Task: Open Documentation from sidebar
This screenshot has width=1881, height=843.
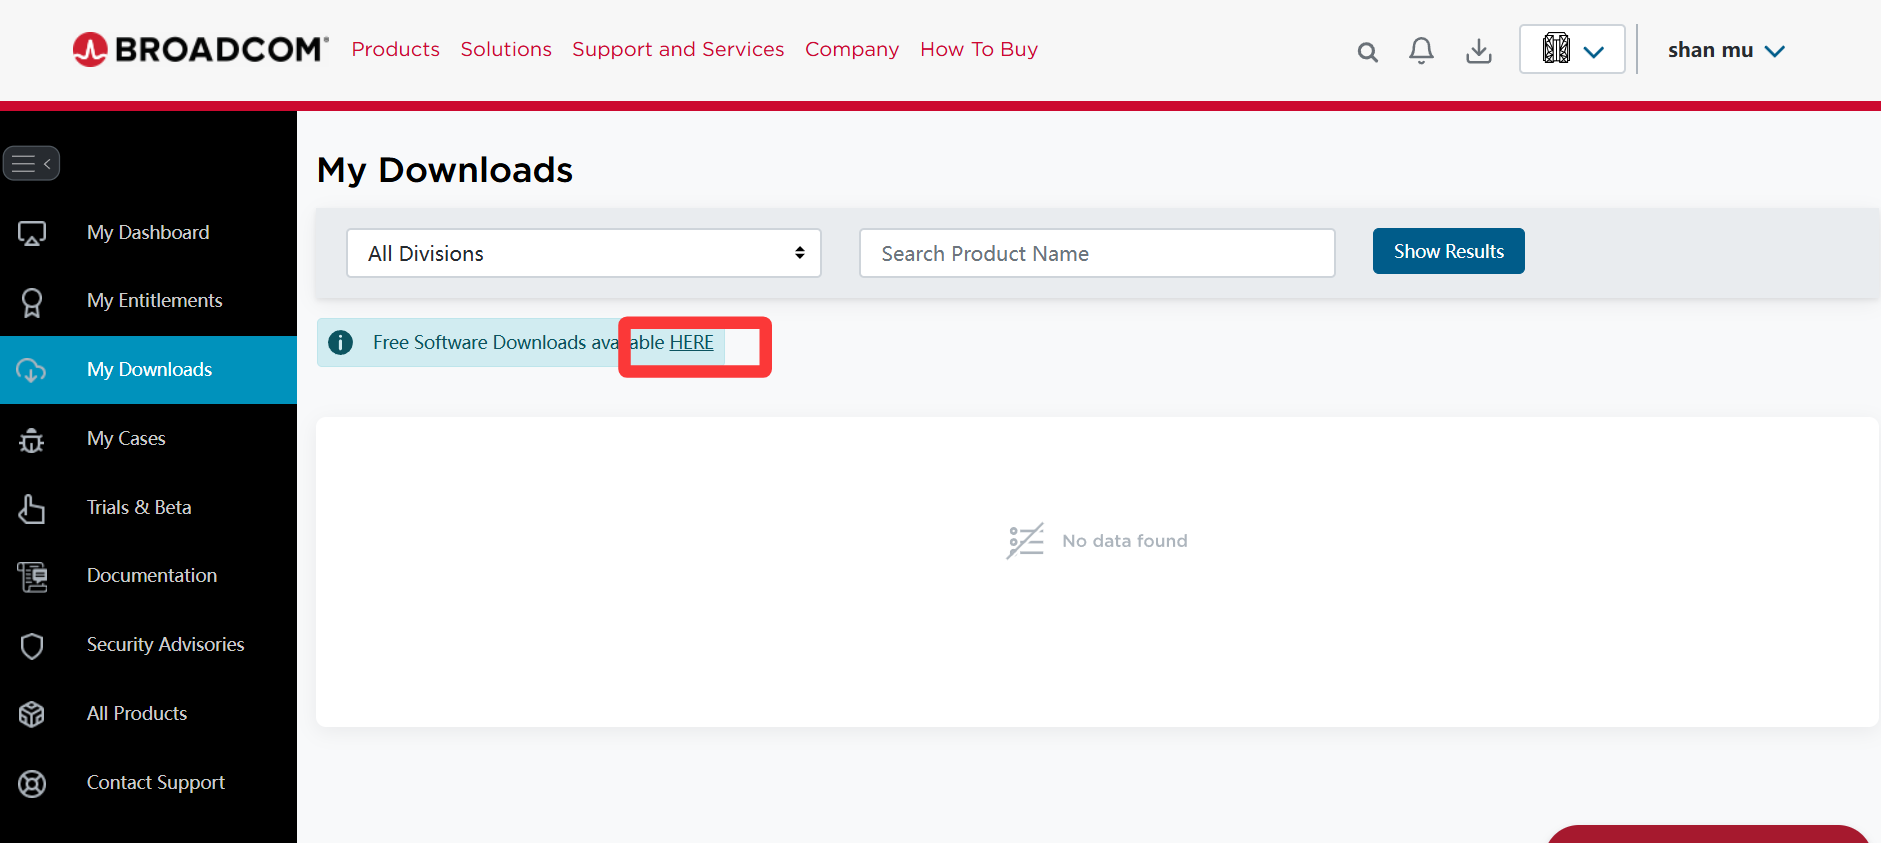Action: [x=148, y=575]
